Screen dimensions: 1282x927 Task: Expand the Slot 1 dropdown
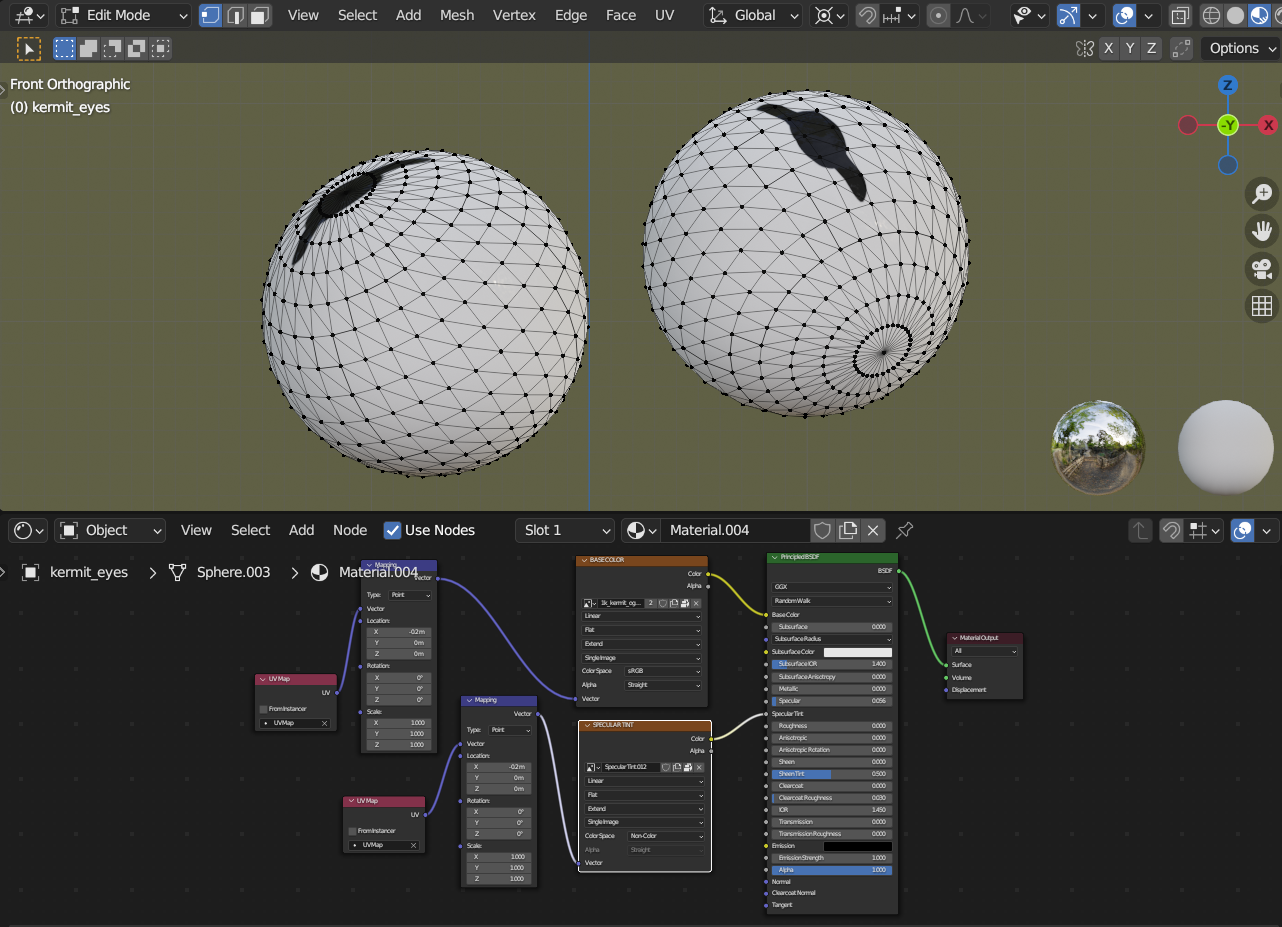[565, 530]
